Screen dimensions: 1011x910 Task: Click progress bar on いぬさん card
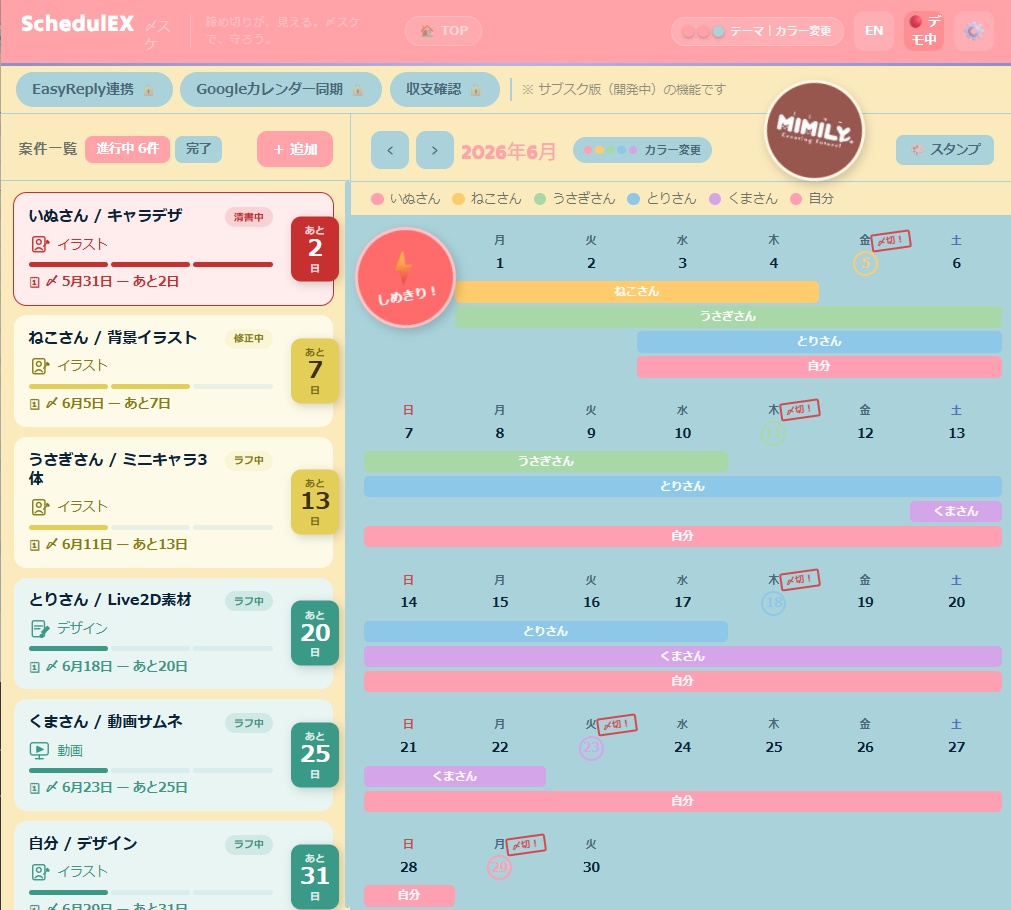(x=151, y=264)
